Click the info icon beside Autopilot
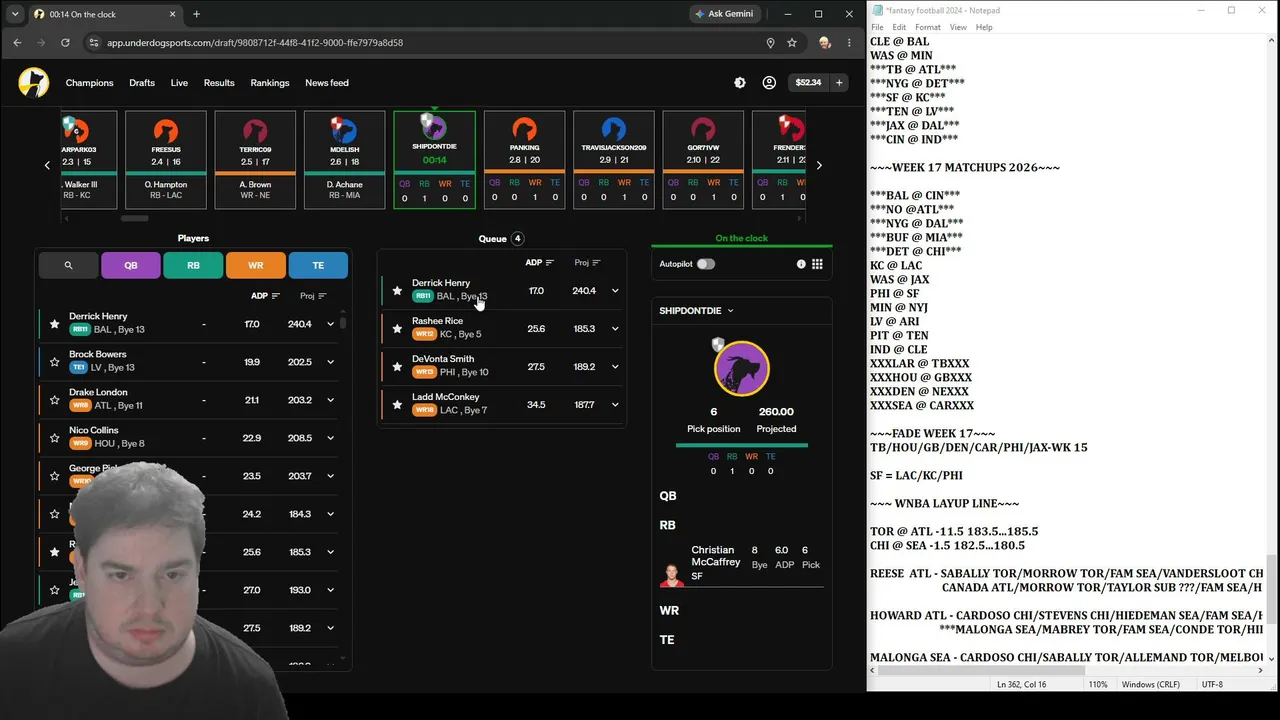Image resolution: width=1280 pixels, height=720 pixels. (x=801, y=264)
